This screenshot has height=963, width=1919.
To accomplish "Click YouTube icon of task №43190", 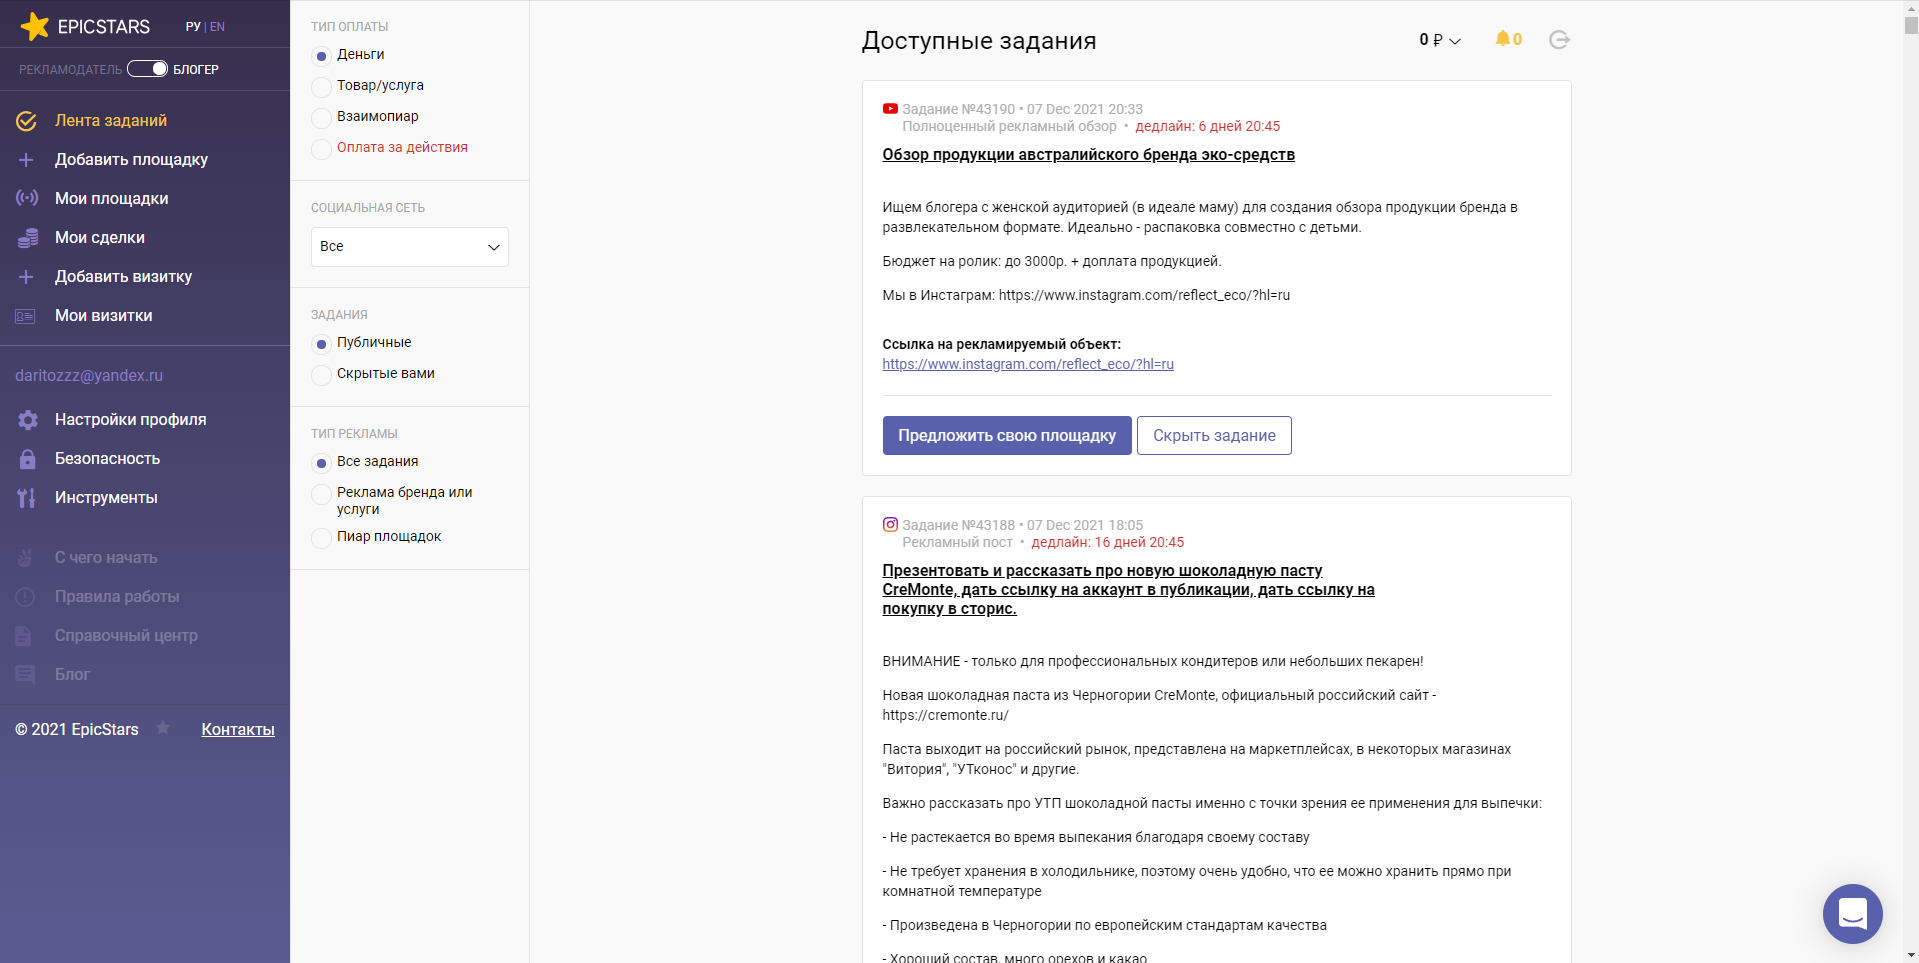I will [890, 109].
